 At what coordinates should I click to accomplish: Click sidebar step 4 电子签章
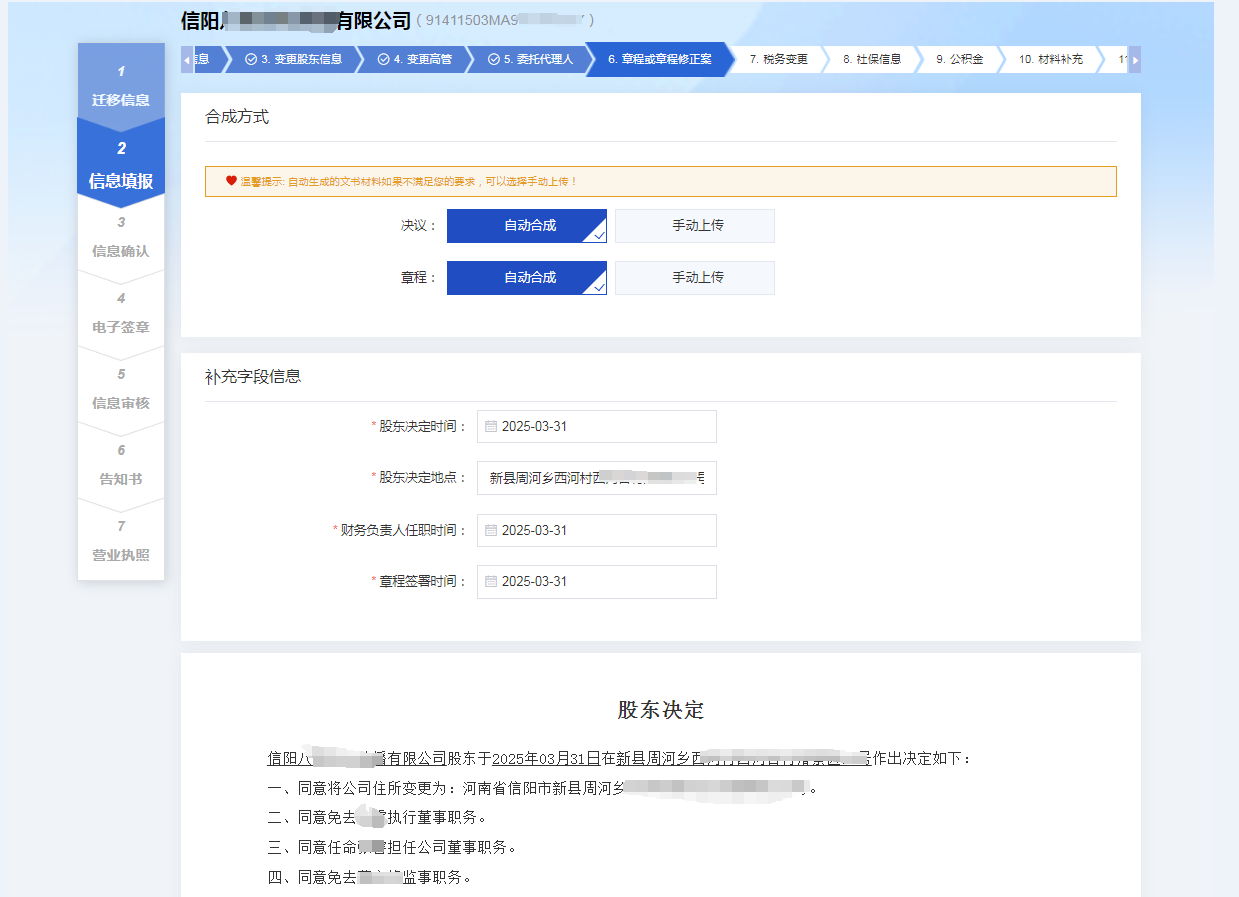121,314
